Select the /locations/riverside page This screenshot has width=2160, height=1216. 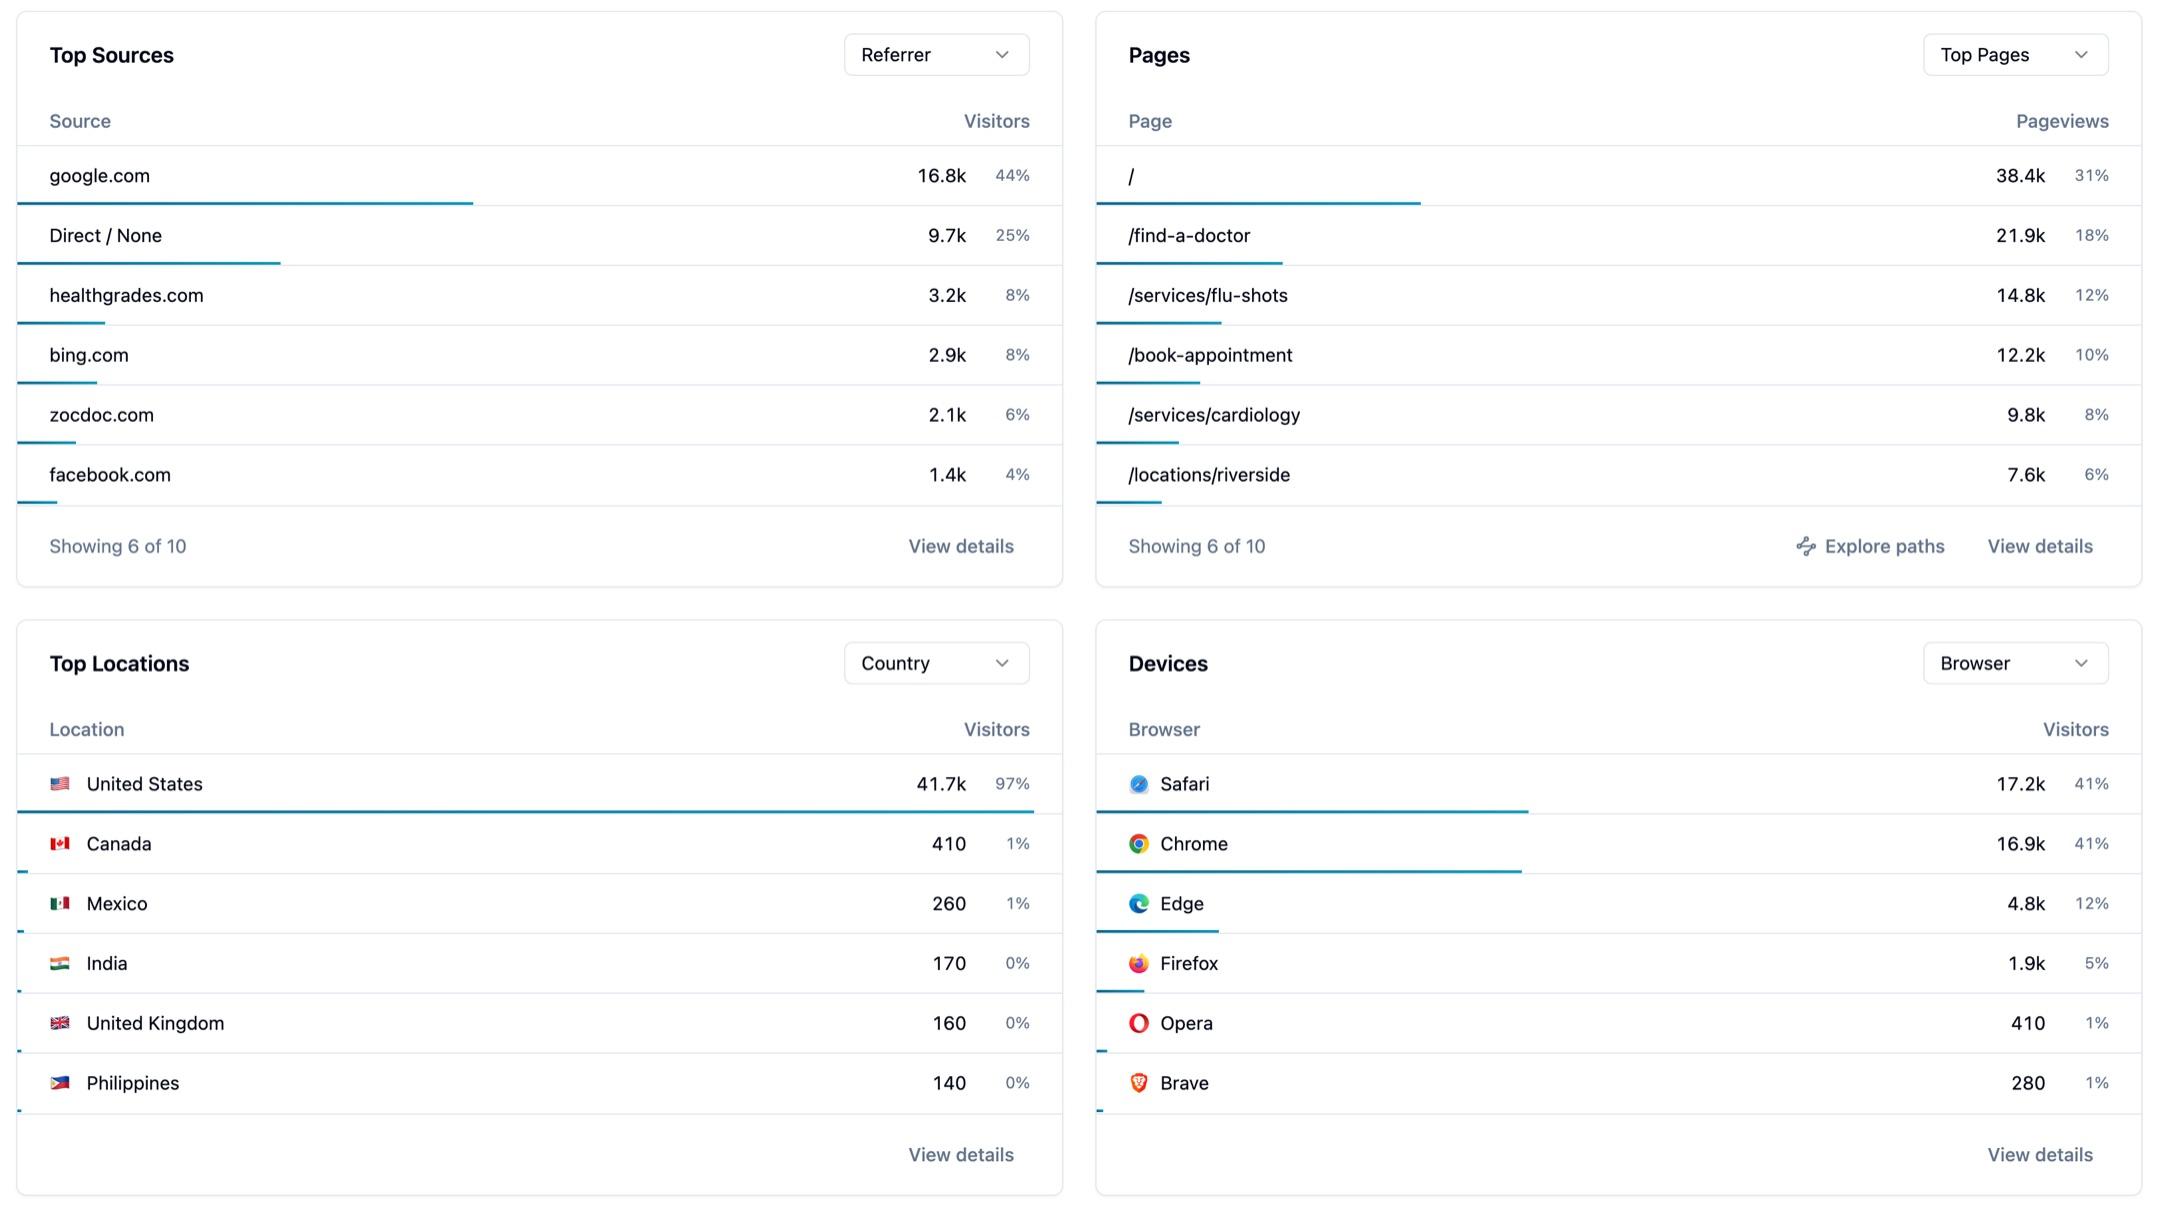[x=1618, y=475]
